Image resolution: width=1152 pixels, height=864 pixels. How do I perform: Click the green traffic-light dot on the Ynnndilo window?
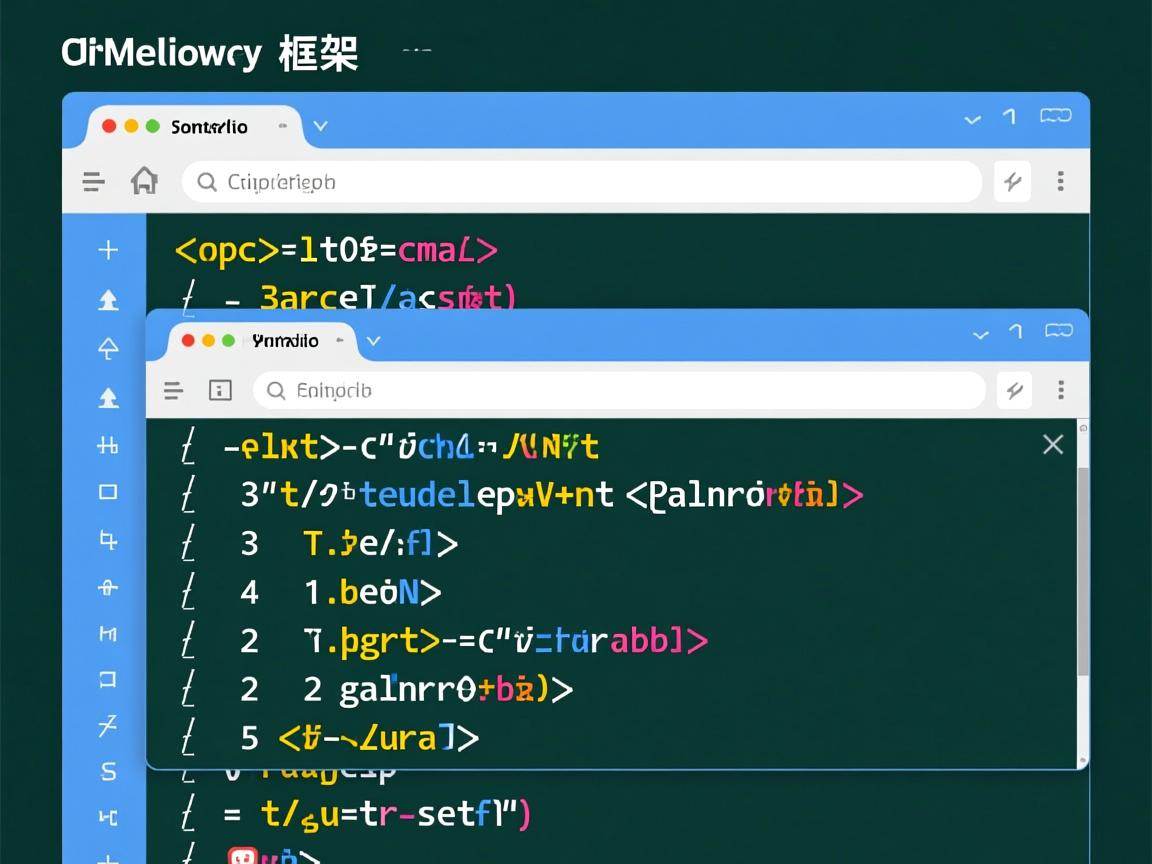(227, 340)
